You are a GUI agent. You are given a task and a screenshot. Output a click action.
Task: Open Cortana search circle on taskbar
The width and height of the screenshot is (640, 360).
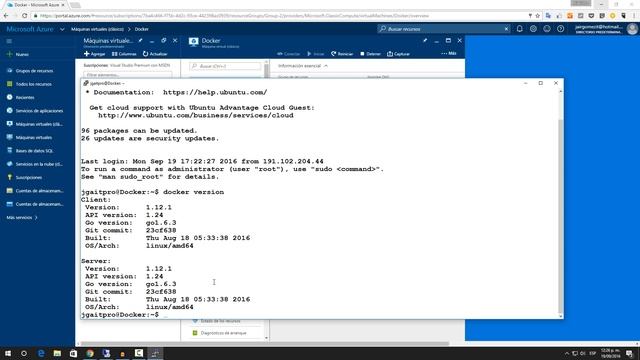(24, 353)
